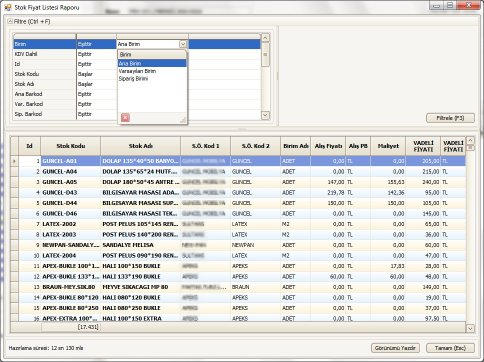Viewport: 484px width, 362px height.
Task: Click the filter list scroll up arrow
Action: [265, 38]
